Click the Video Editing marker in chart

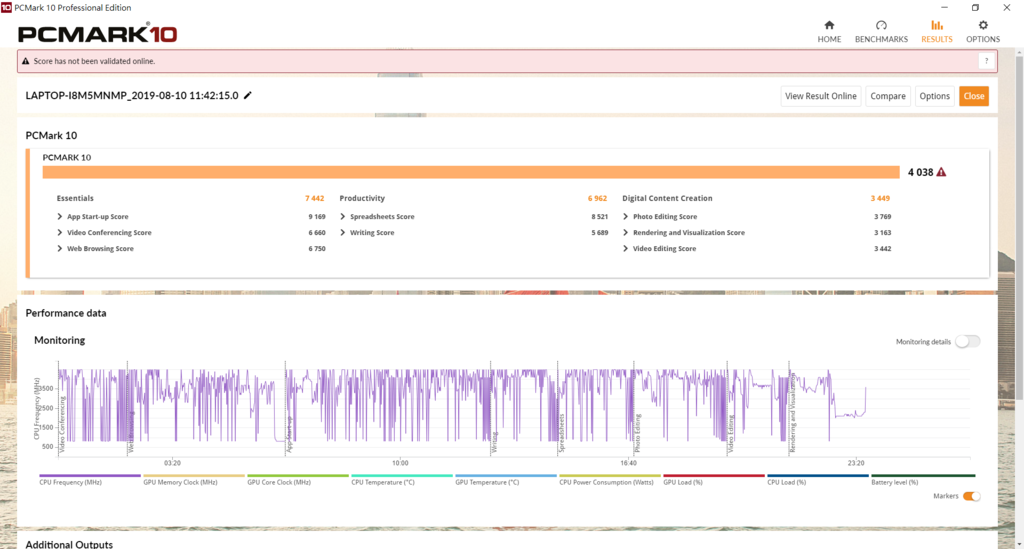[731, 434]
